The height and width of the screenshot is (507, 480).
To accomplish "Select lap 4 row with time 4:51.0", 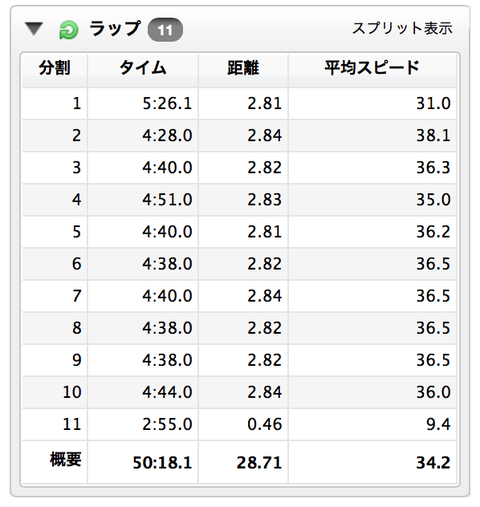I will (239, 200).
